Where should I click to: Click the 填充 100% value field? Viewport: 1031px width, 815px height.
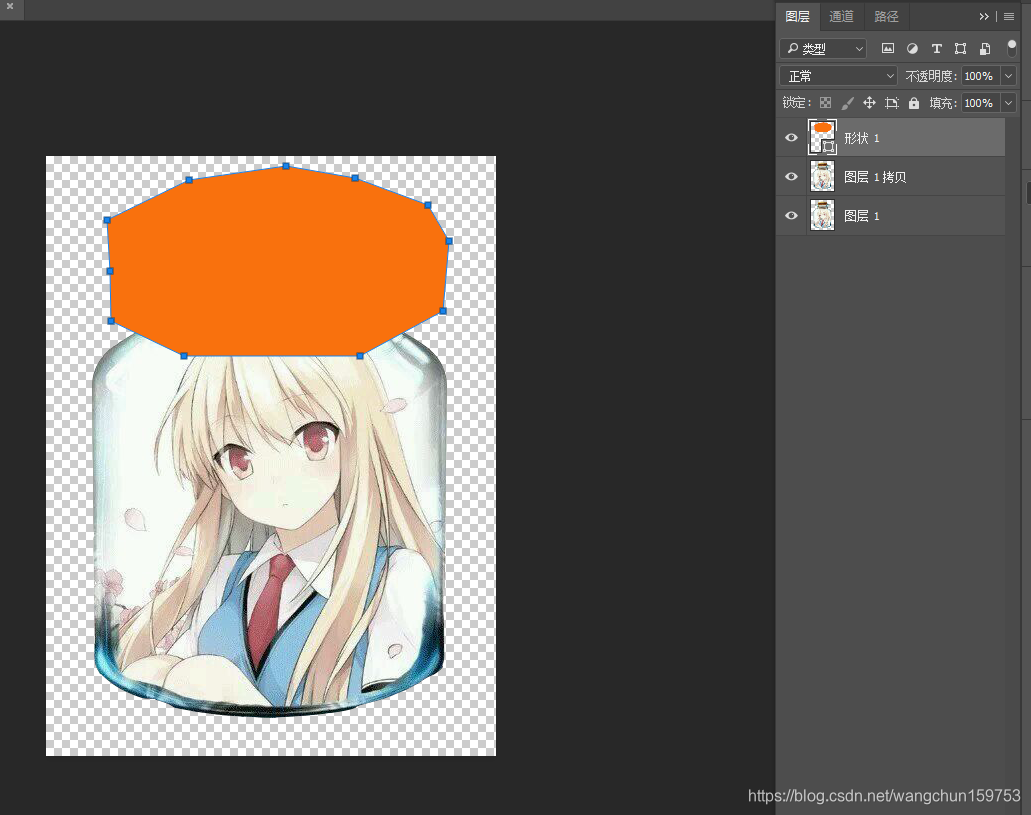tap(980, 103)
